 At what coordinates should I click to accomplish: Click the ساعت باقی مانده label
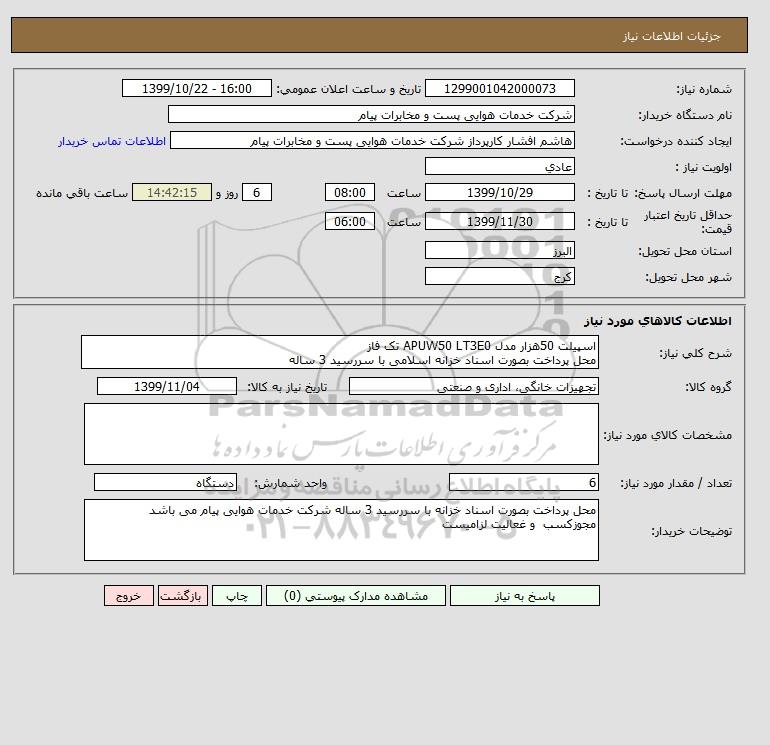point(82,193)
